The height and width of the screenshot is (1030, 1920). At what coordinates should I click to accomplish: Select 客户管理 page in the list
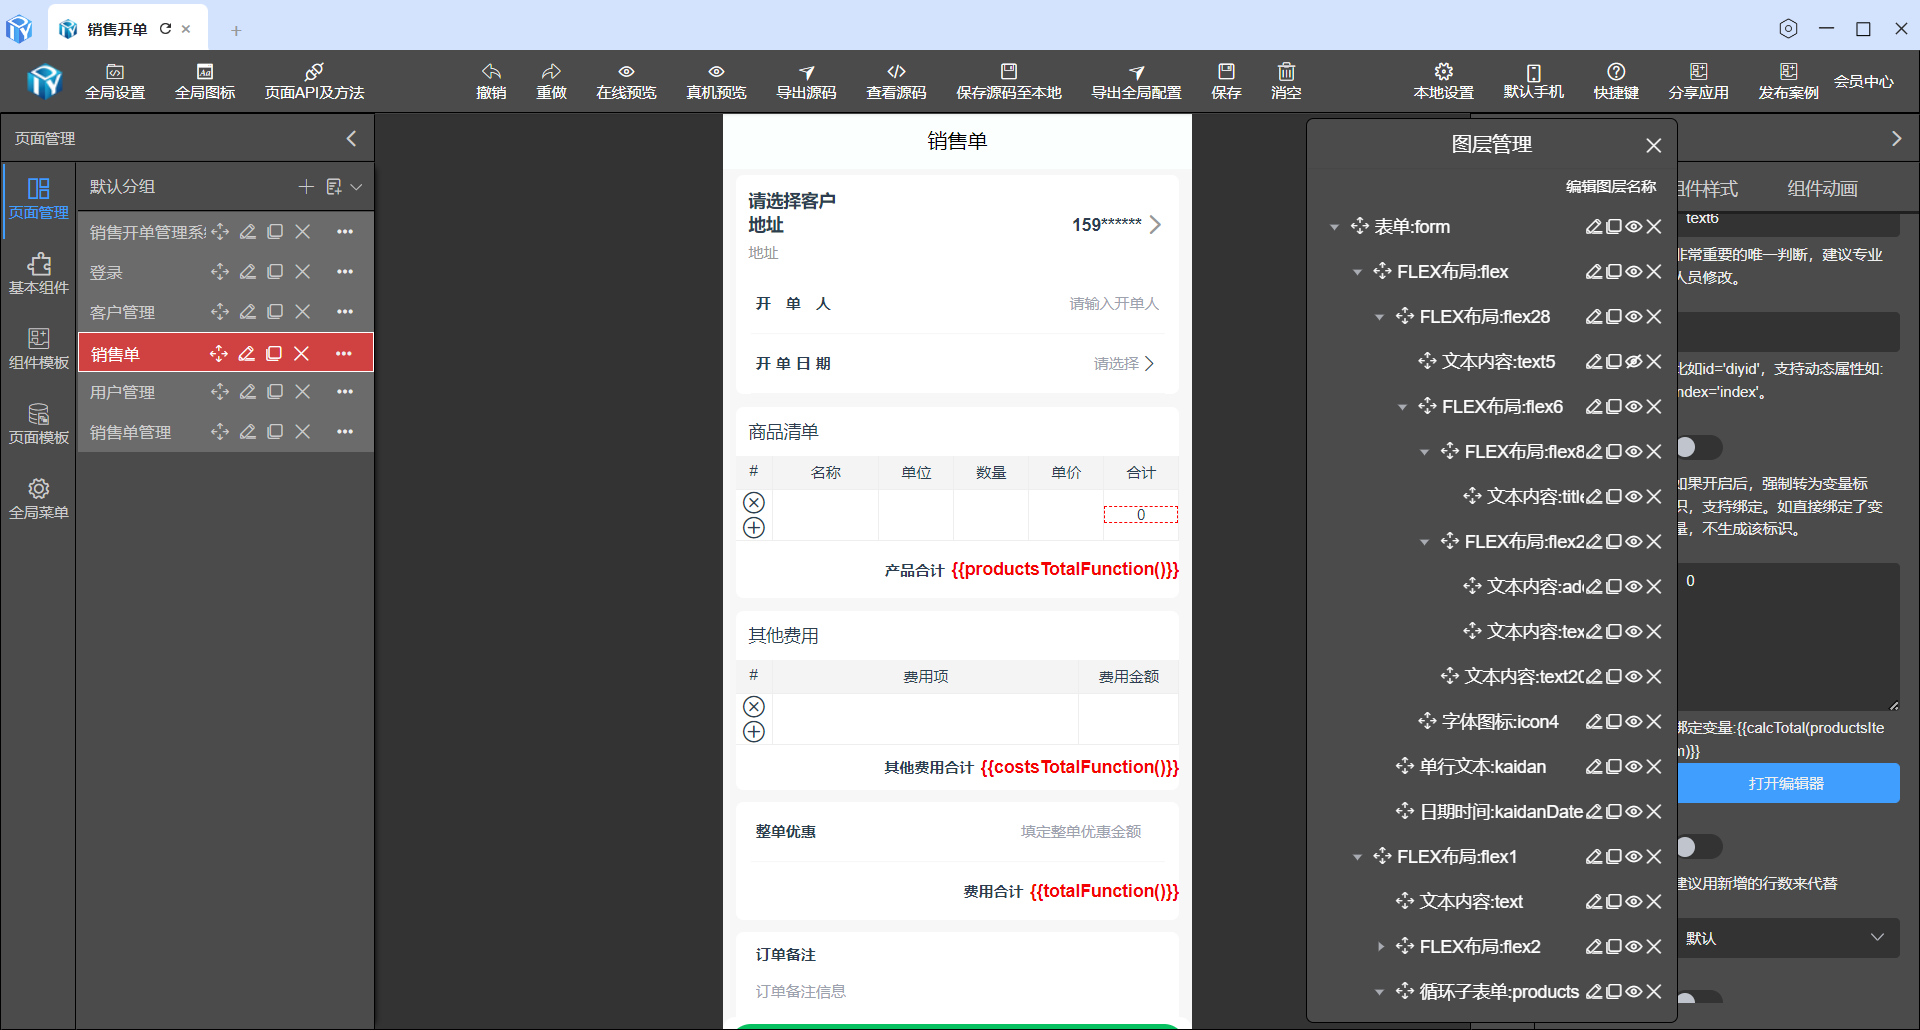click(123, 312)
